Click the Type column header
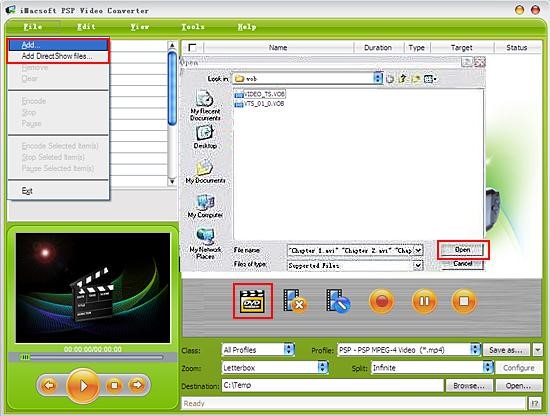550x416 pixels. [417, 47]
